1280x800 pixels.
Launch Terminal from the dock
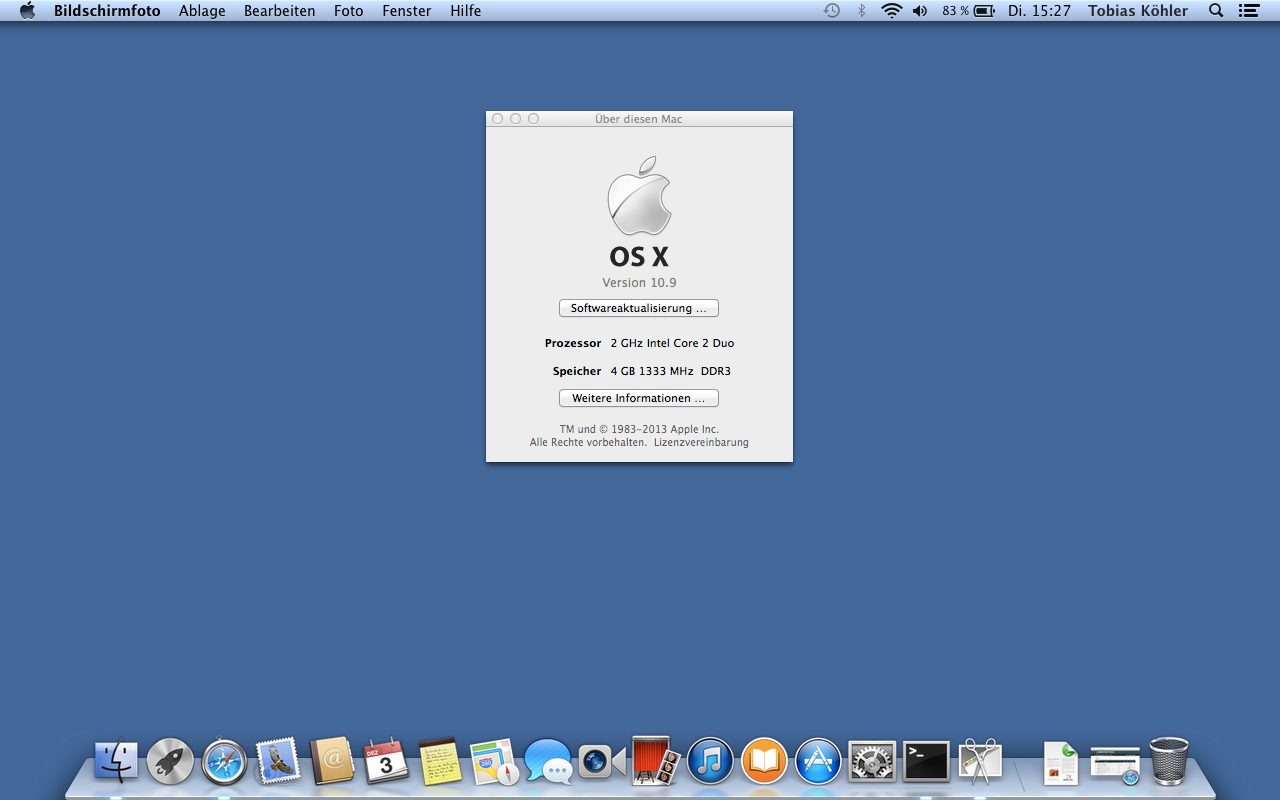point(926,762)
